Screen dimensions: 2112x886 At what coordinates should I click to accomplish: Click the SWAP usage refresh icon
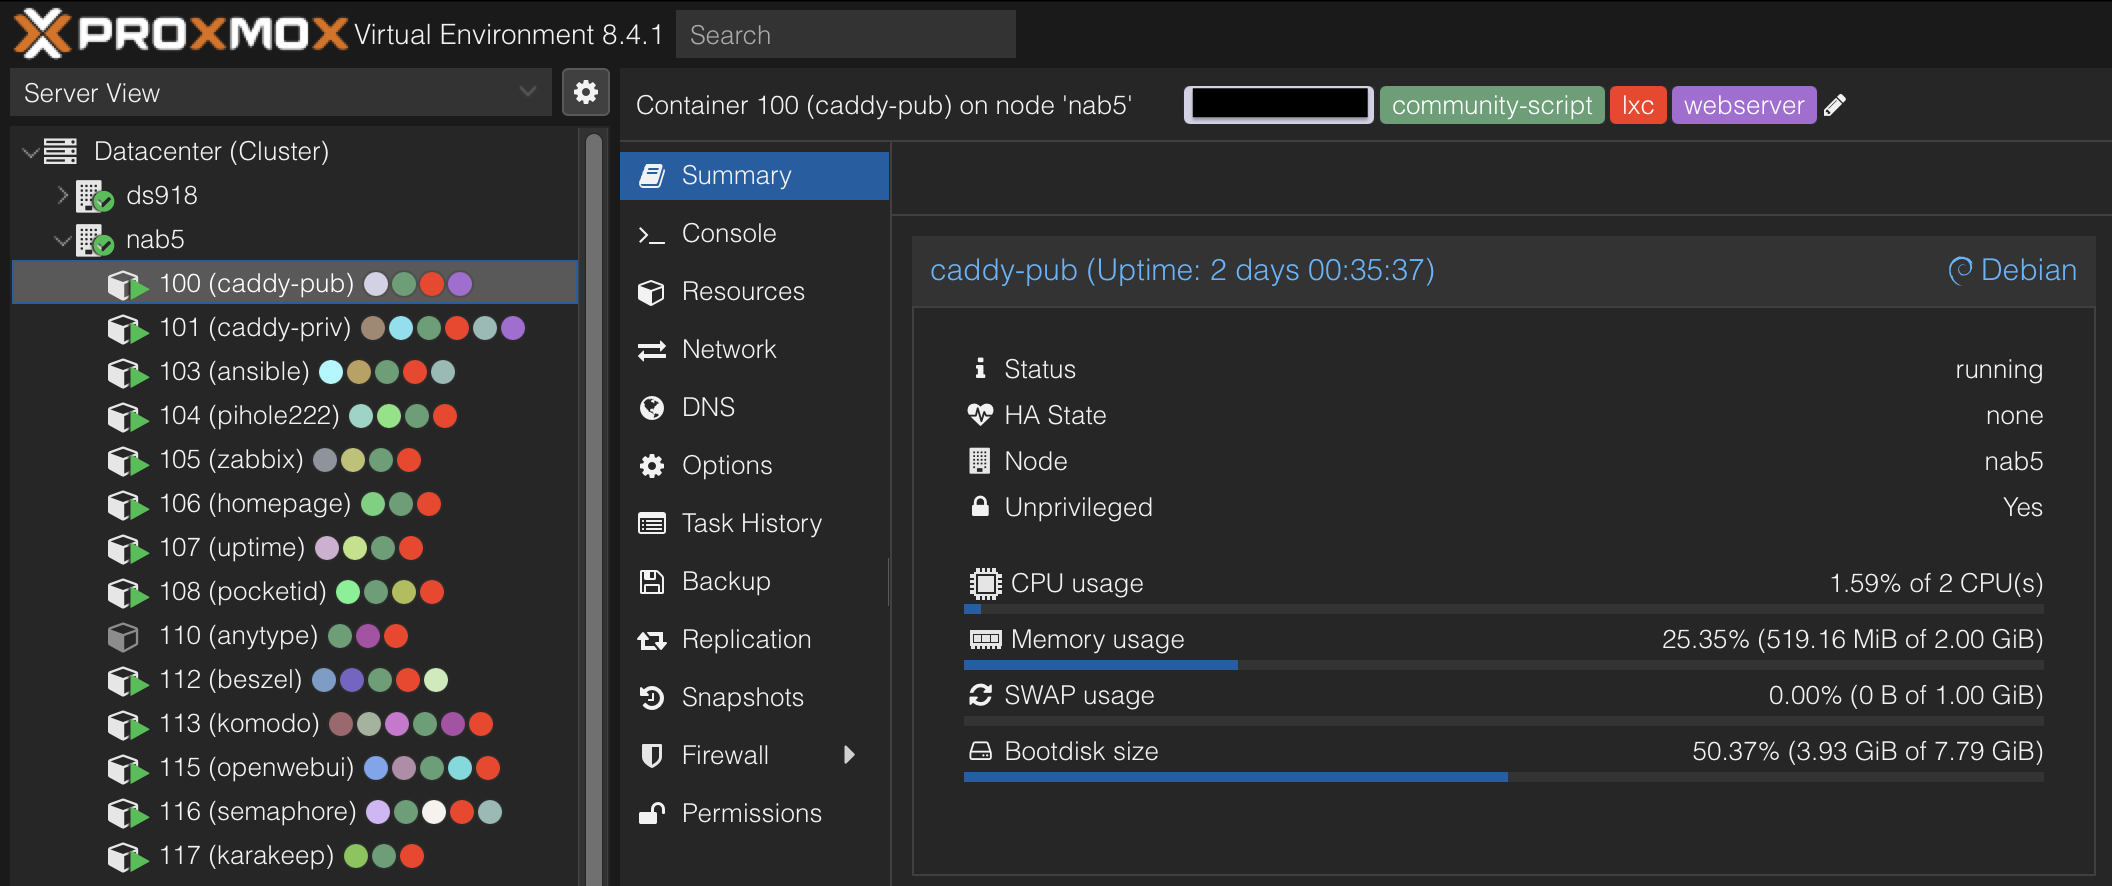pos(980,694)
